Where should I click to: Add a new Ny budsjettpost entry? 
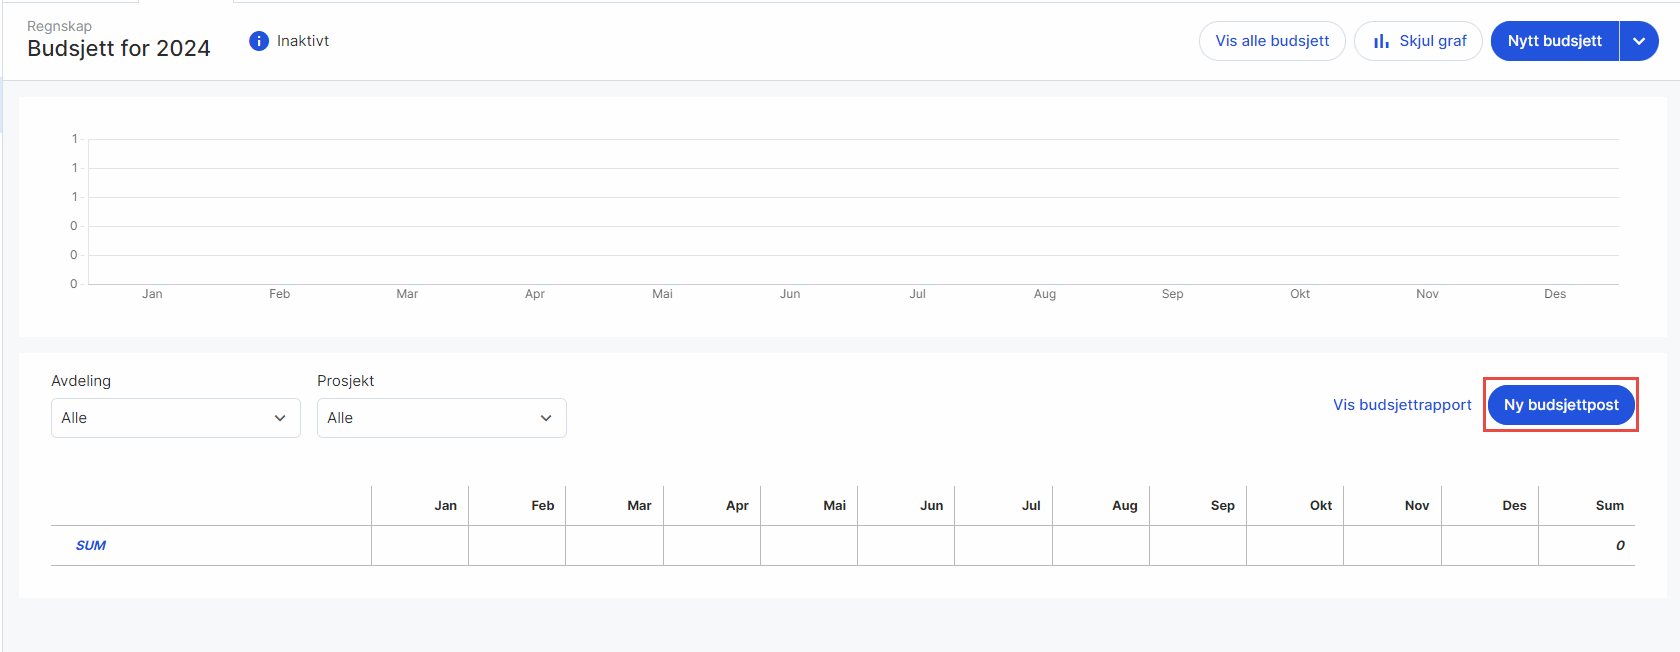(1561, 405)
